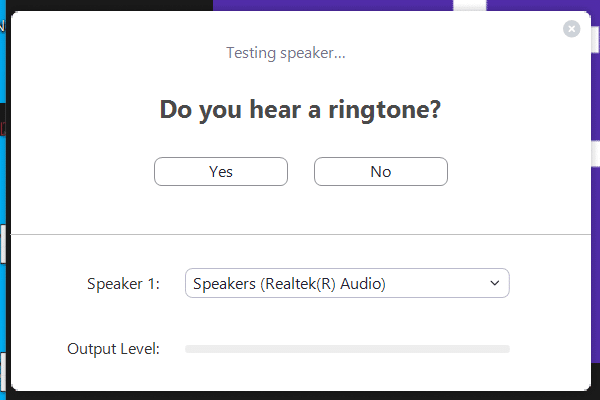Answer No to hearing a ringtone
This screenshot has height=400, width=600.
(380, 172)
